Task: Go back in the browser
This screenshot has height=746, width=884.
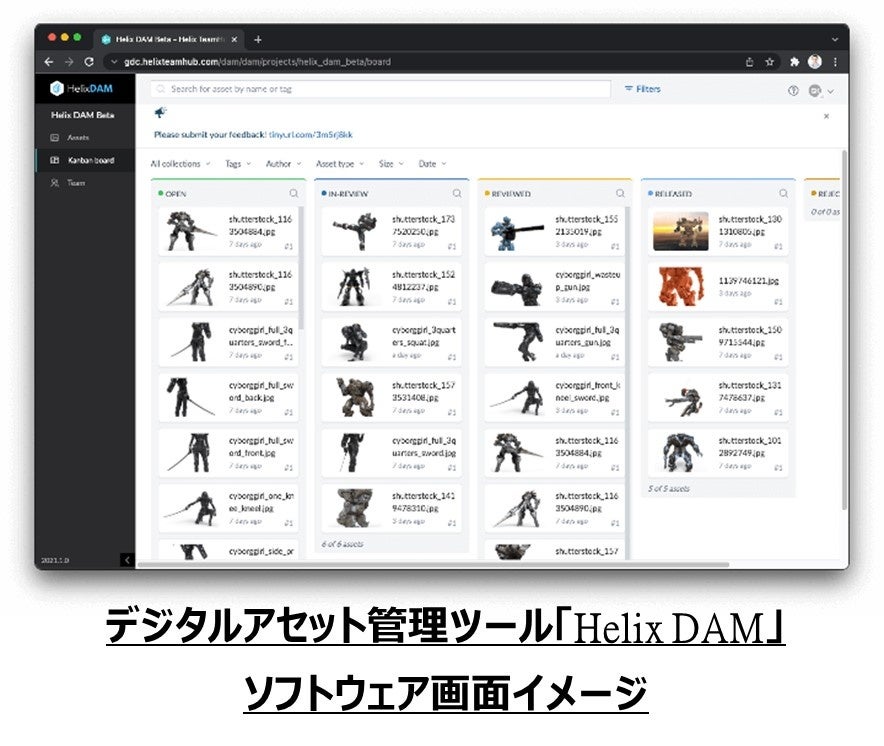Action: (x=49, y=61)
